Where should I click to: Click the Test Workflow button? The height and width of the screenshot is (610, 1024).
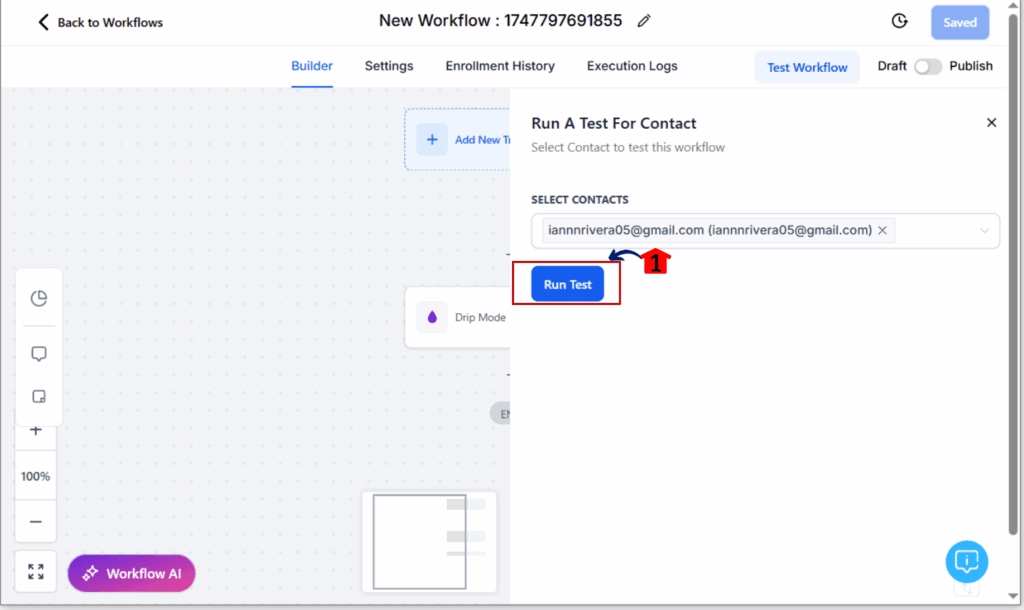tap(807, 67)
